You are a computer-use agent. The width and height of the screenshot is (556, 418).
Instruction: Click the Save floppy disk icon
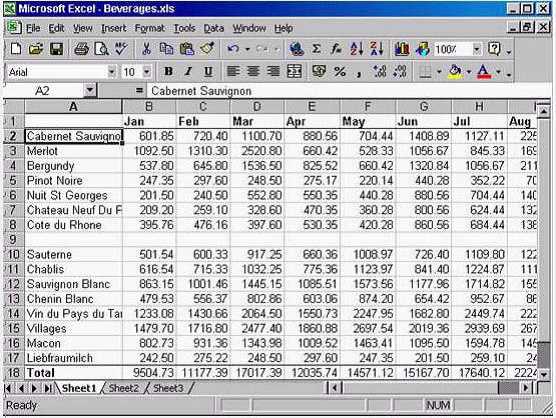tap(56, 49)
